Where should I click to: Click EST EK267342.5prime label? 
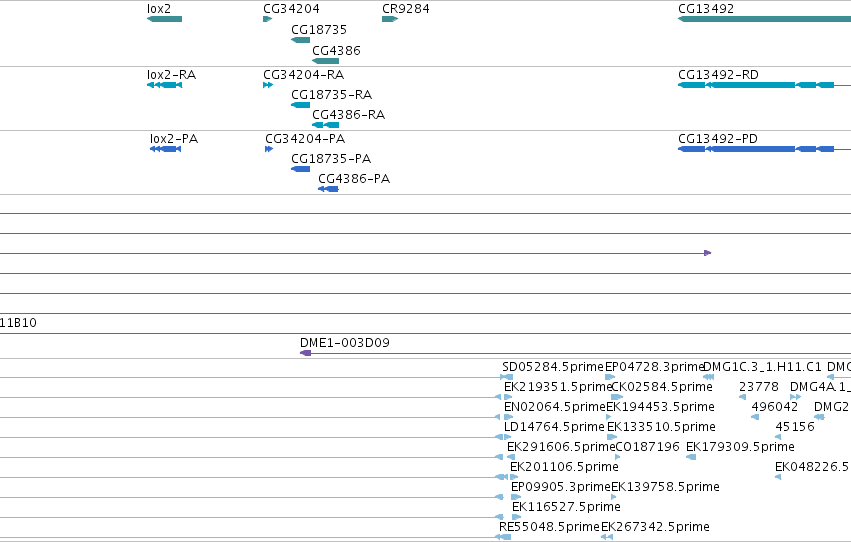coord(655,527)
